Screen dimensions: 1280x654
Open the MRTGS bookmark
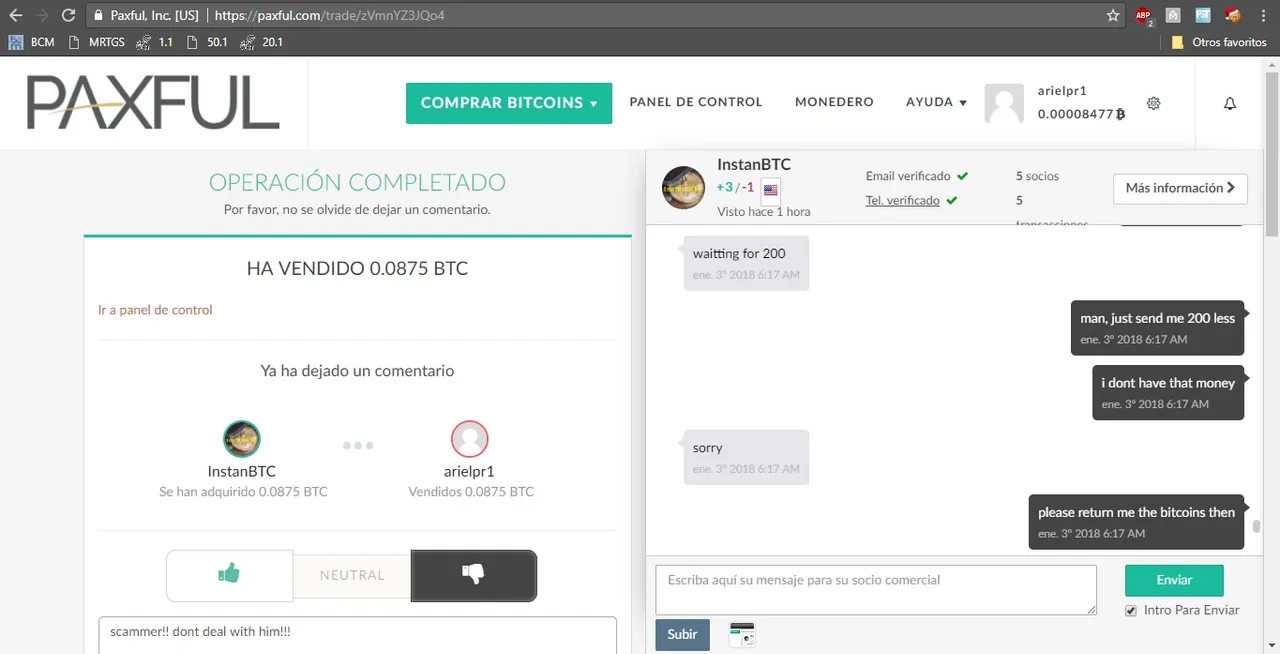pyautogui.click(x=98, y=42)
